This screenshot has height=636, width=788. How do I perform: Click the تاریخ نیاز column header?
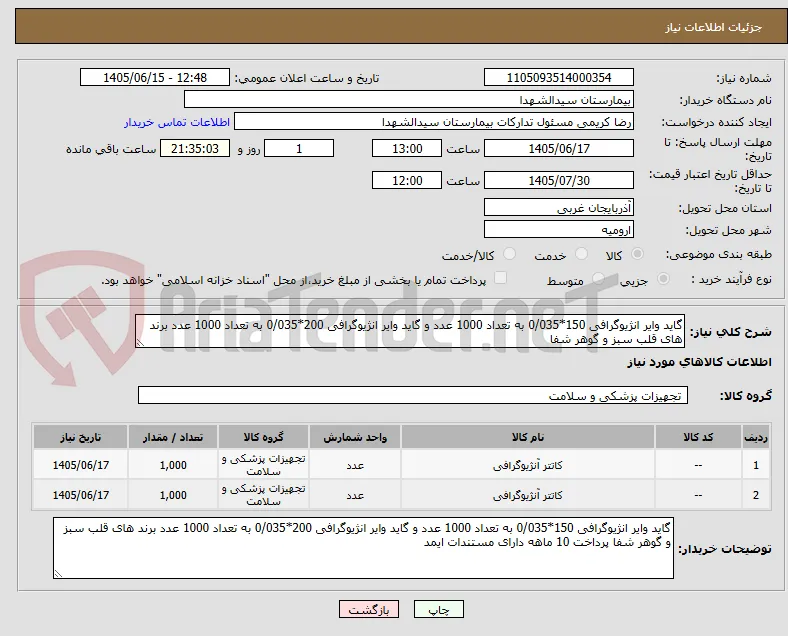coord(80,437)
